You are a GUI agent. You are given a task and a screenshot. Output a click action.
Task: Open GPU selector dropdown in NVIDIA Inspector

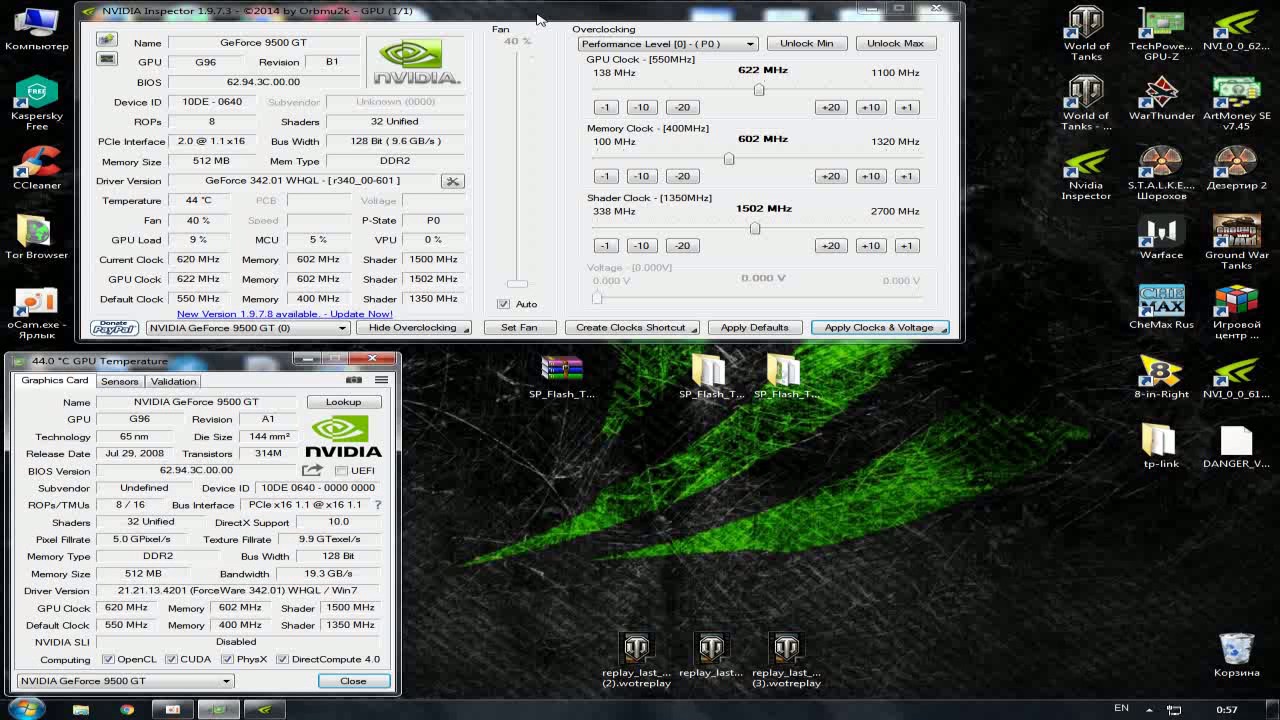247,328
